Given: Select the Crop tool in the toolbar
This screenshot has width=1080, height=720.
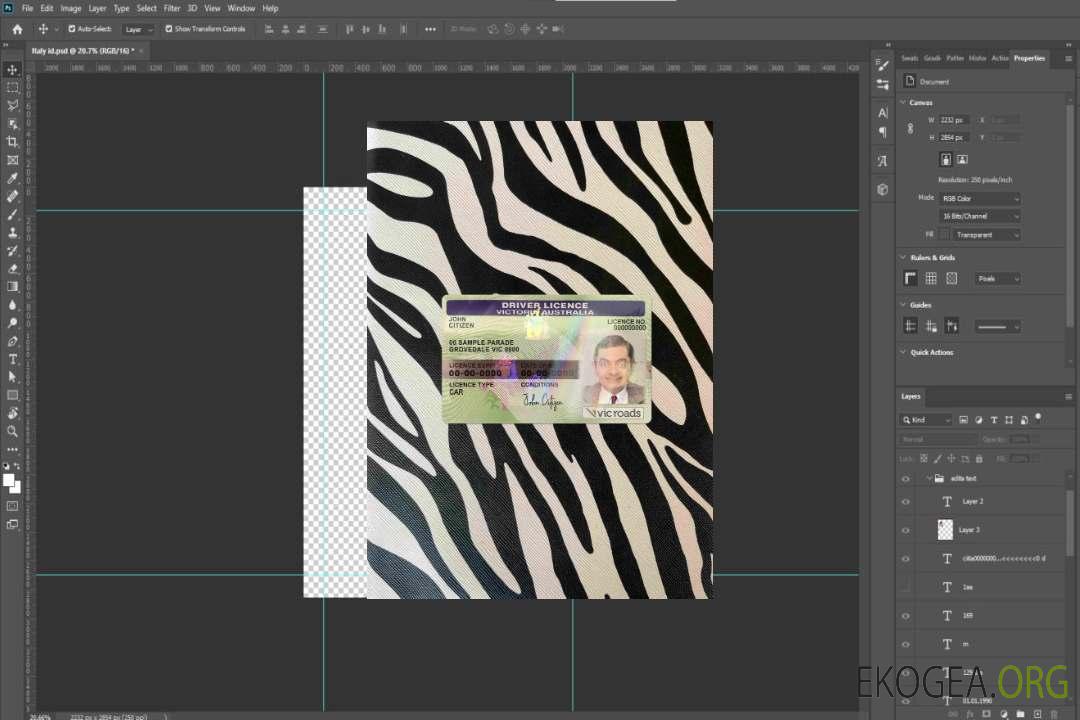Looking at the screenshot, I should coord(13,142).
